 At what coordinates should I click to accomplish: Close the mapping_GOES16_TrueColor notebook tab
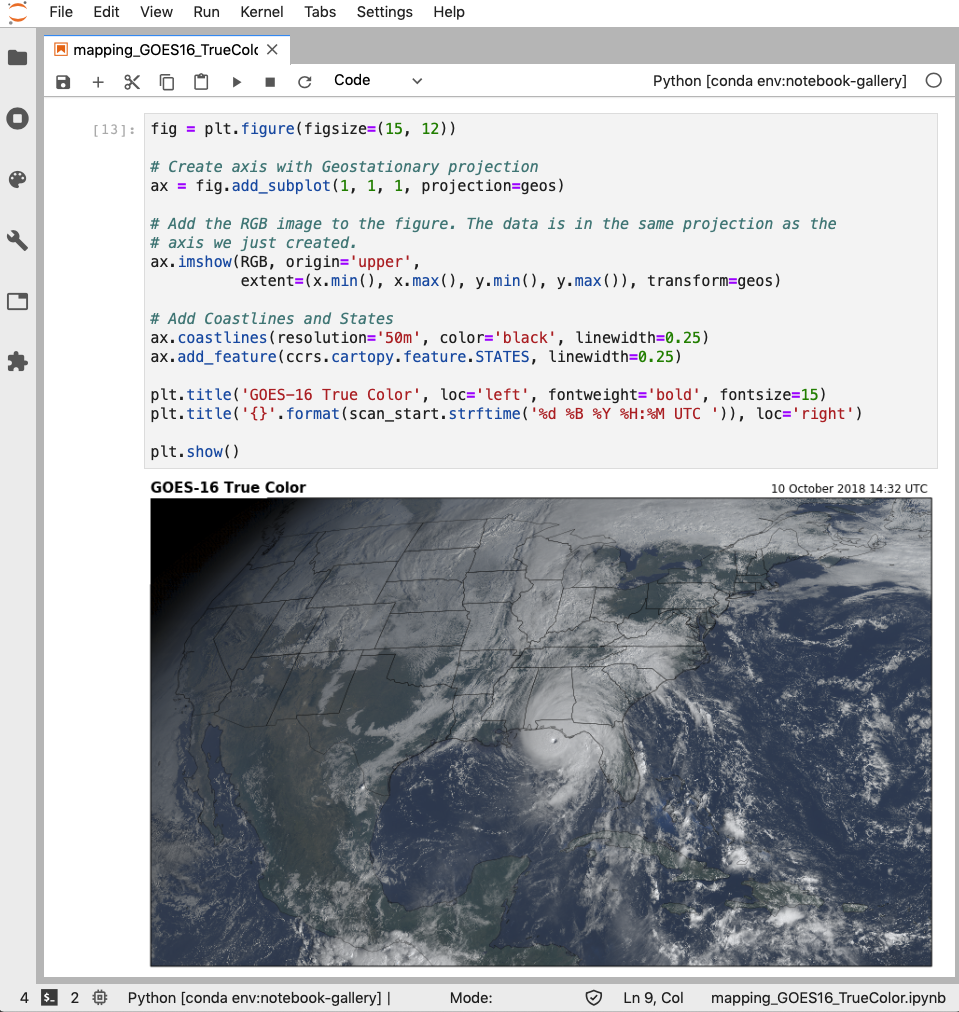(x=272, y=49)
